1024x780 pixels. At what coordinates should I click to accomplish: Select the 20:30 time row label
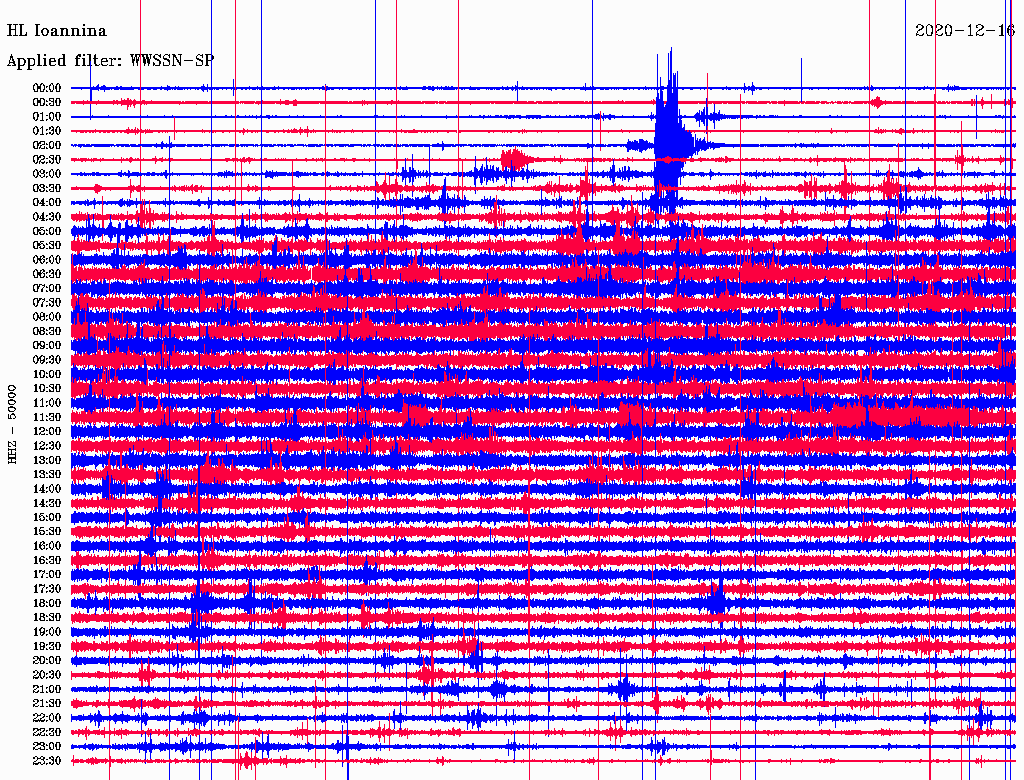click(x=47, y=675)
